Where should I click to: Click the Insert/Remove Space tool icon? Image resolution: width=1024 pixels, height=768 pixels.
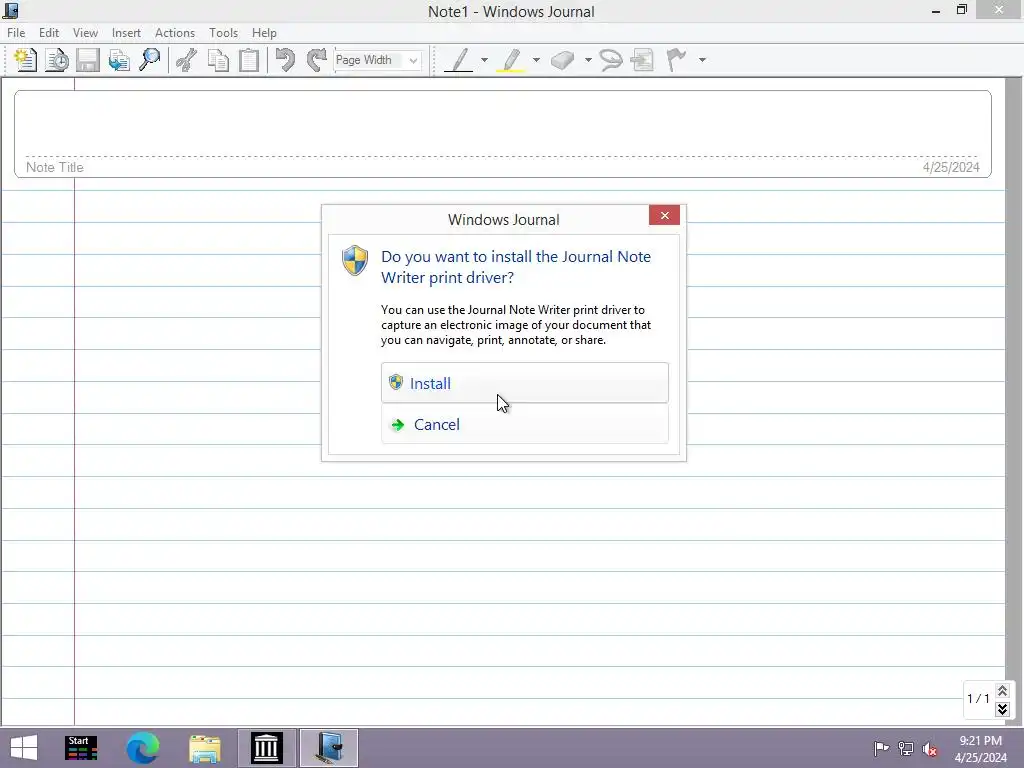coord(643,60)
